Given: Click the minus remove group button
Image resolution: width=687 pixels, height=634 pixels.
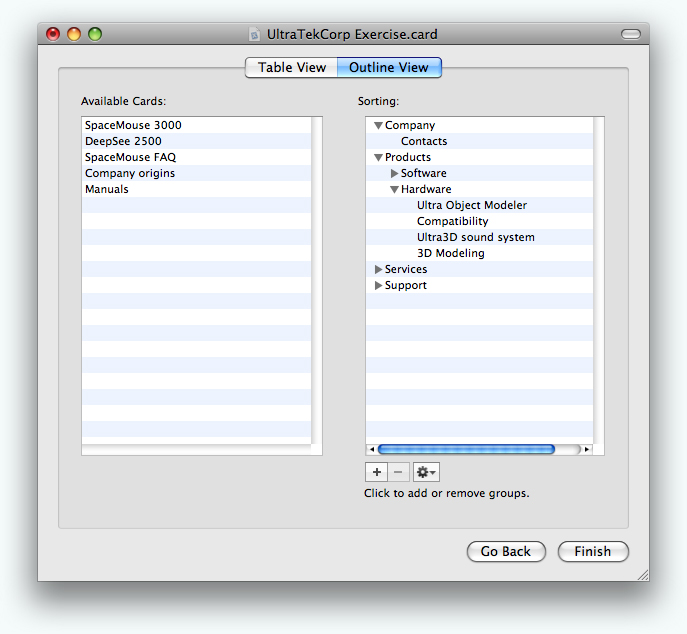Looking at the screenshot, I should 398,472.
